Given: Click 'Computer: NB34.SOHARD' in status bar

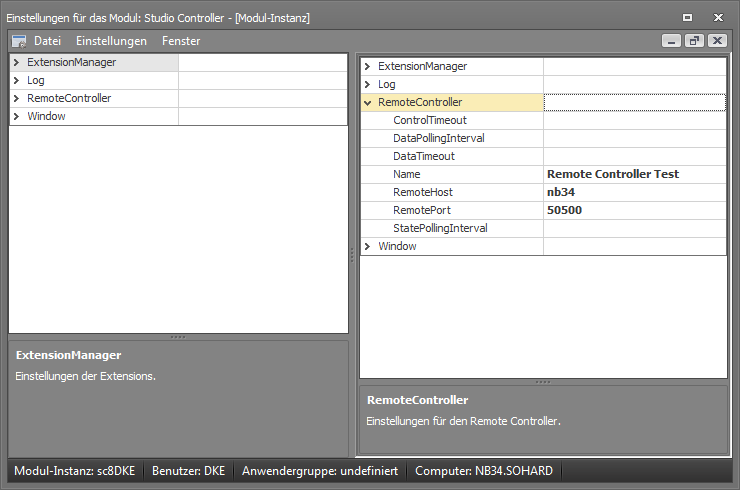Looking at the screenshot, I should pyautogui.click(x=484, y=471).
